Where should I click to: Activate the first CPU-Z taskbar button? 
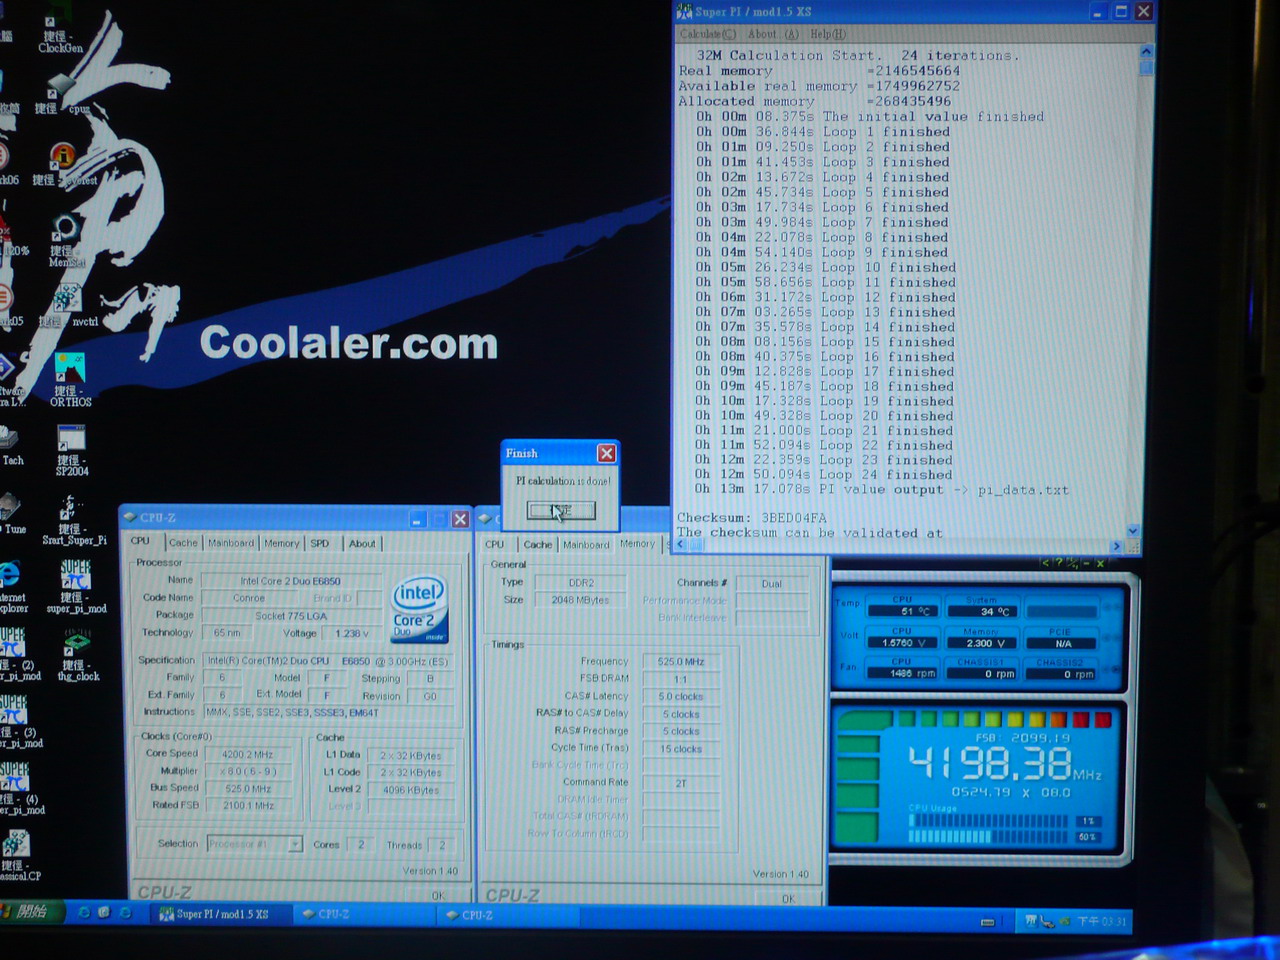pyautogui.click(x=367, y=914)
